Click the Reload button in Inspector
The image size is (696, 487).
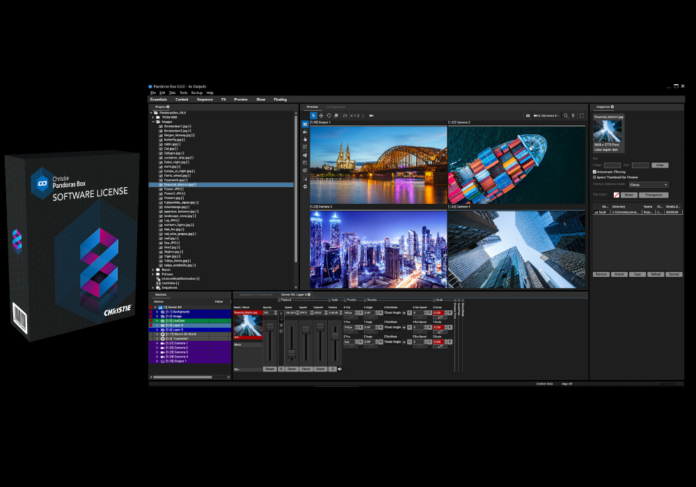tap(655, 274)
